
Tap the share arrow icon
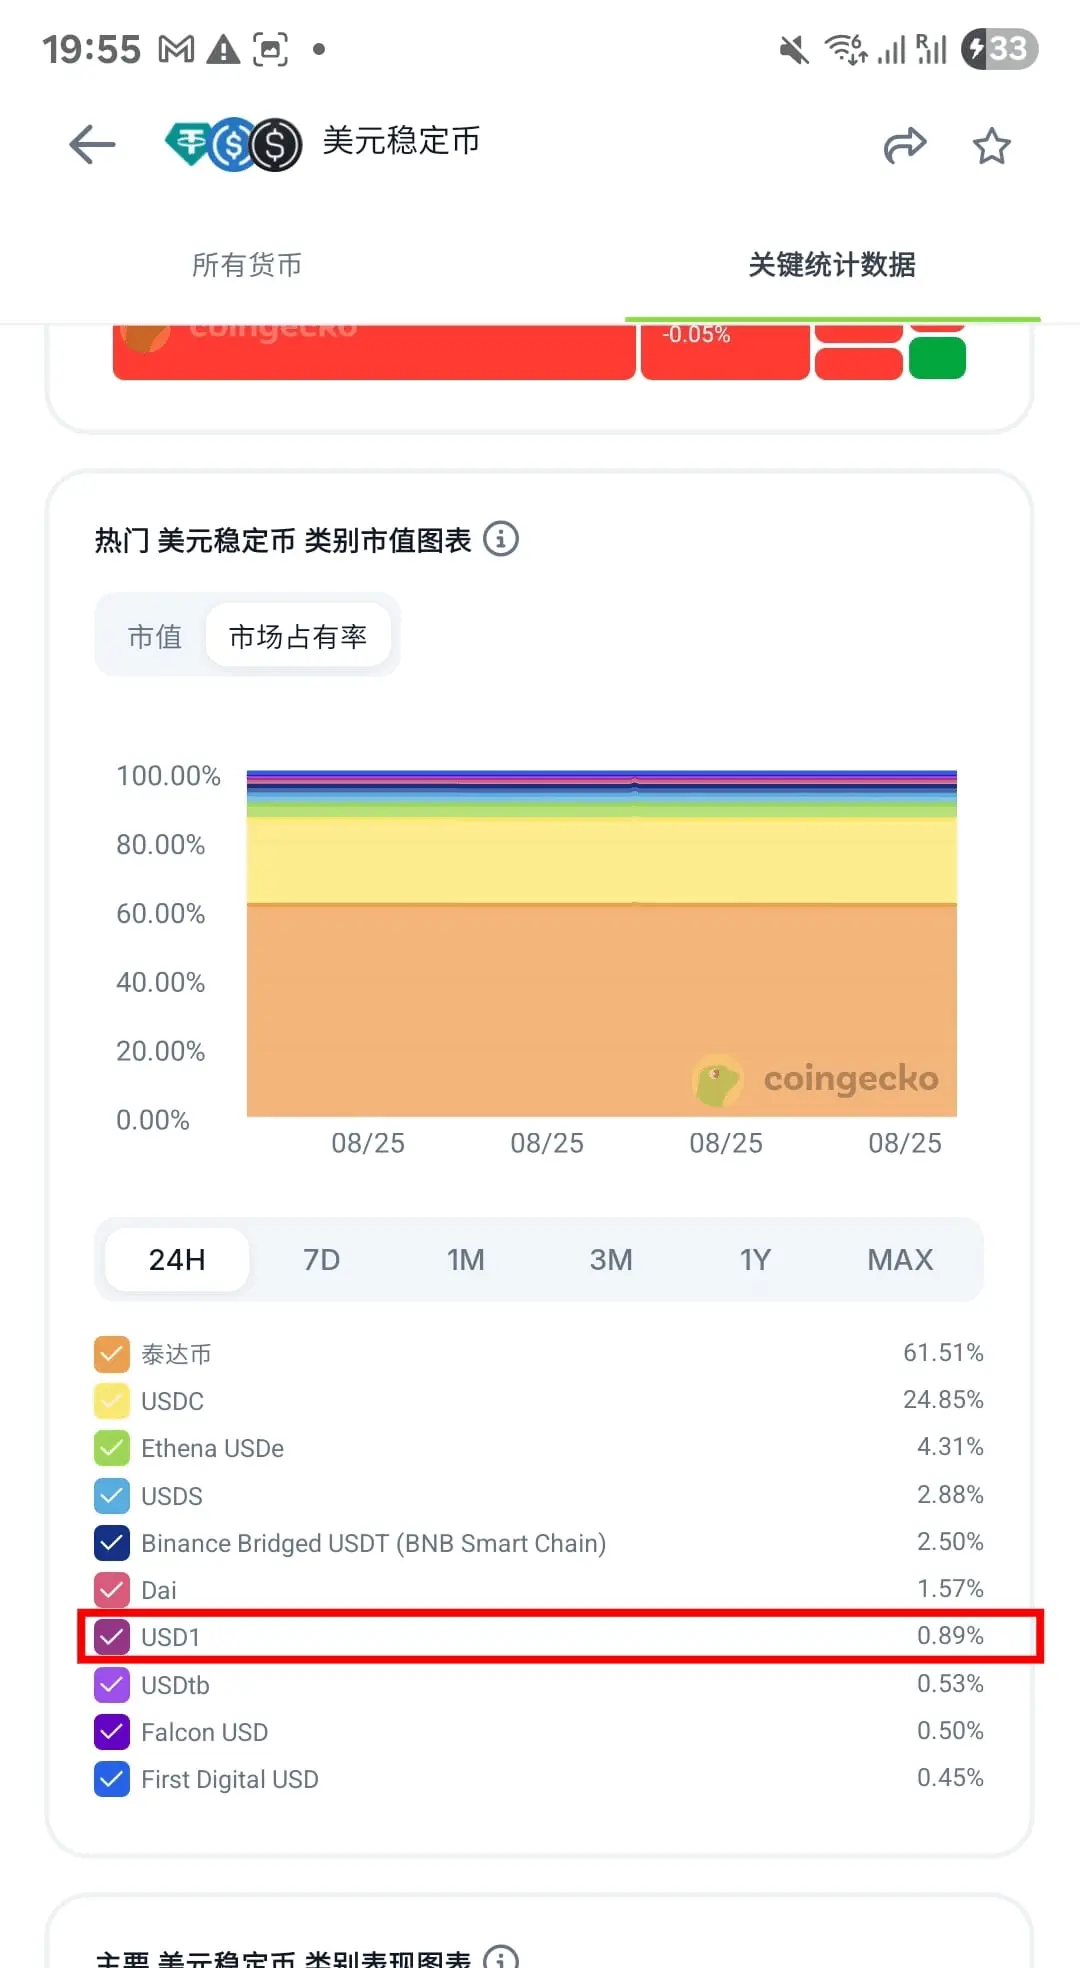click(905, 145)
